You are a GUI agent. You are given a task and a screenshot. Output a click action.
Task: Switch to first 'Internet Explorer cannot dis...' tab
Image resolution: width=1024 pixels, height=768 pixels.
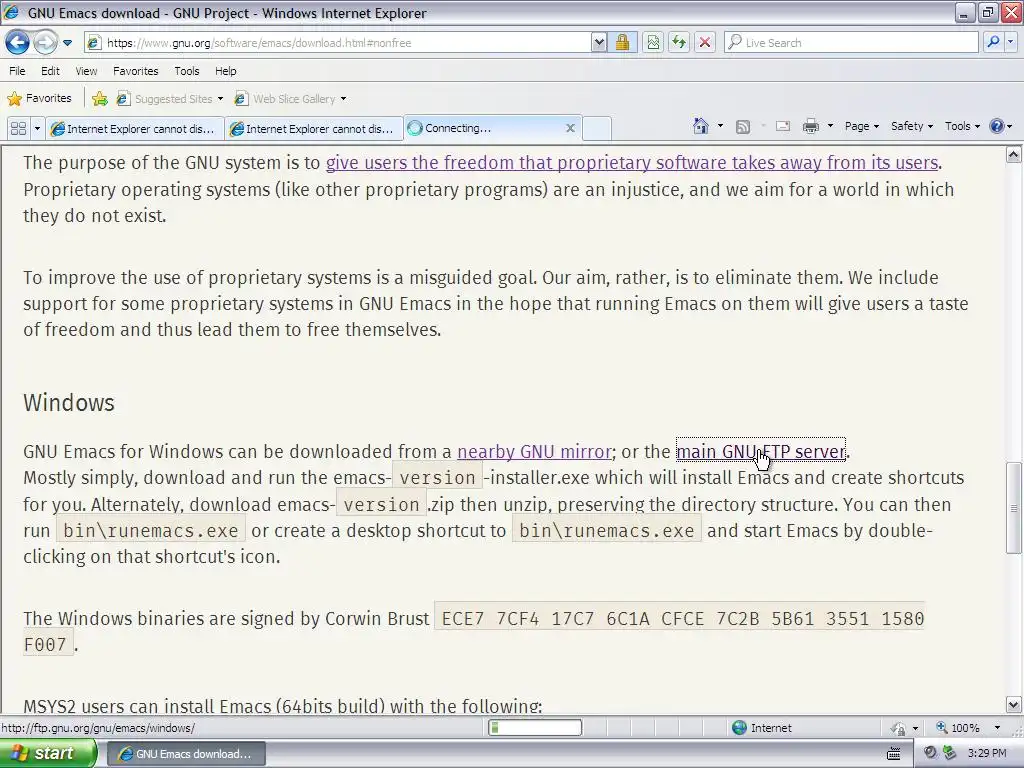point(134,129)
